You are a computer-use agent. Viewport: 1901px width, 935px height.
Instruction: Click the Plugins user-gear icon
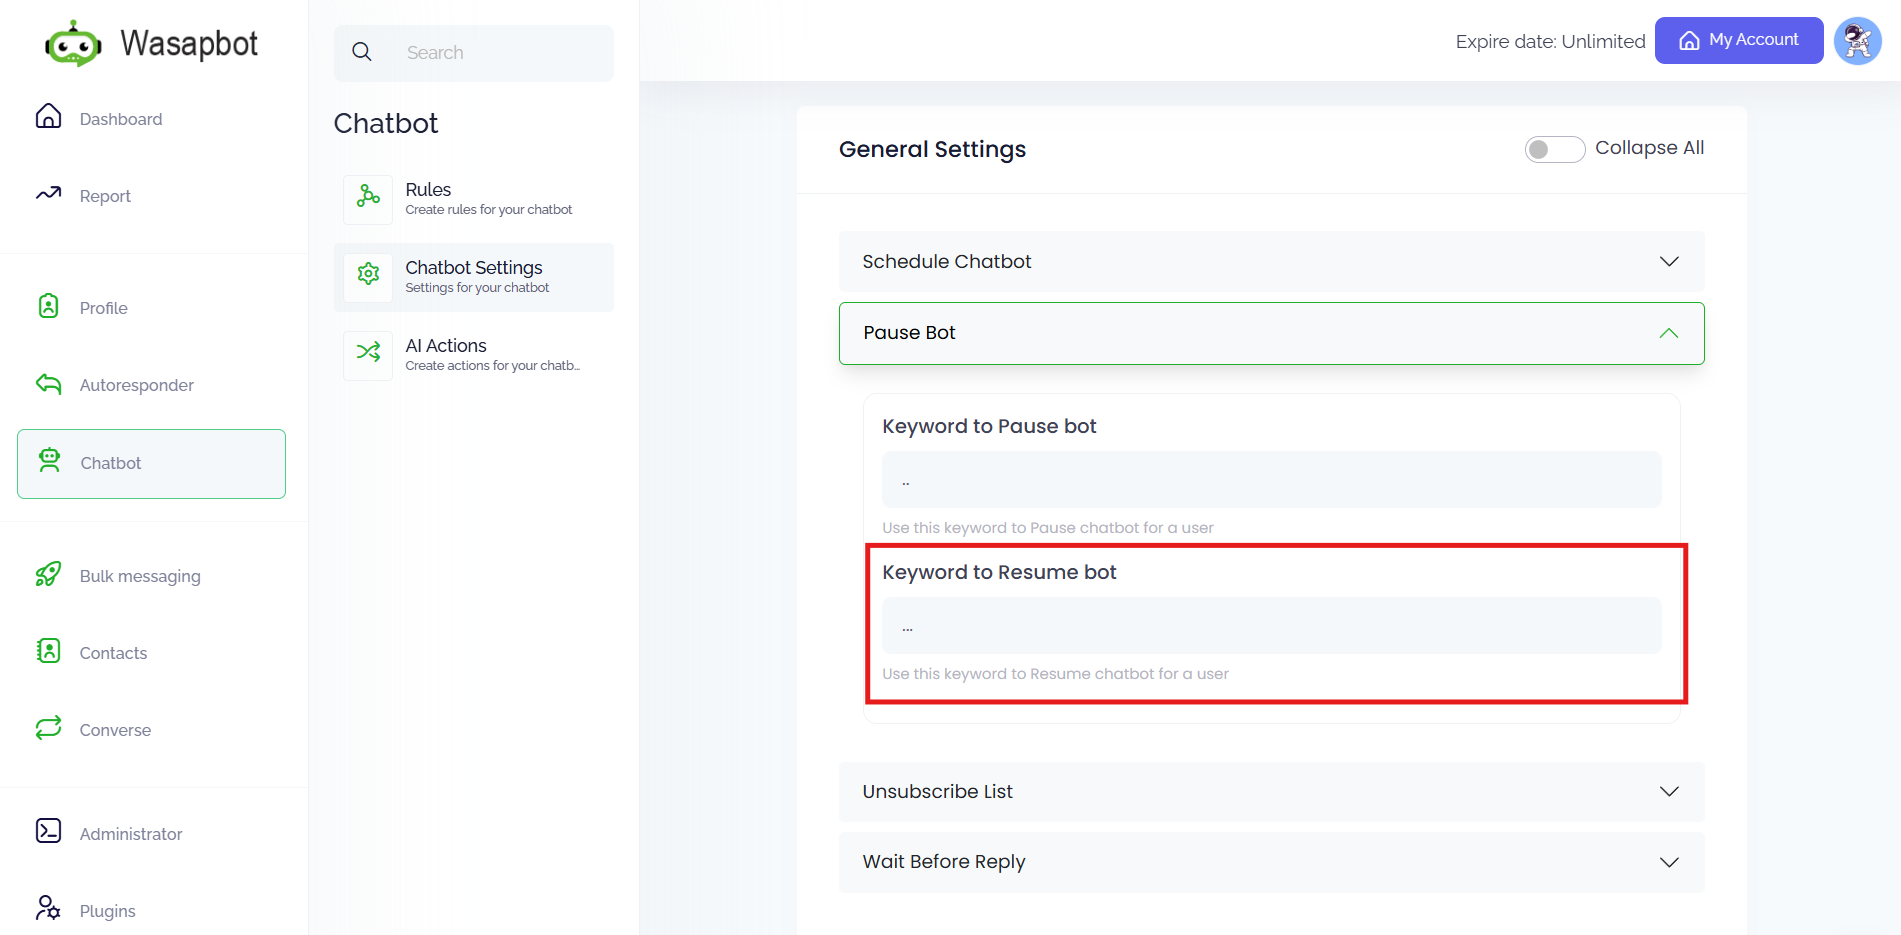pos(48,908)
